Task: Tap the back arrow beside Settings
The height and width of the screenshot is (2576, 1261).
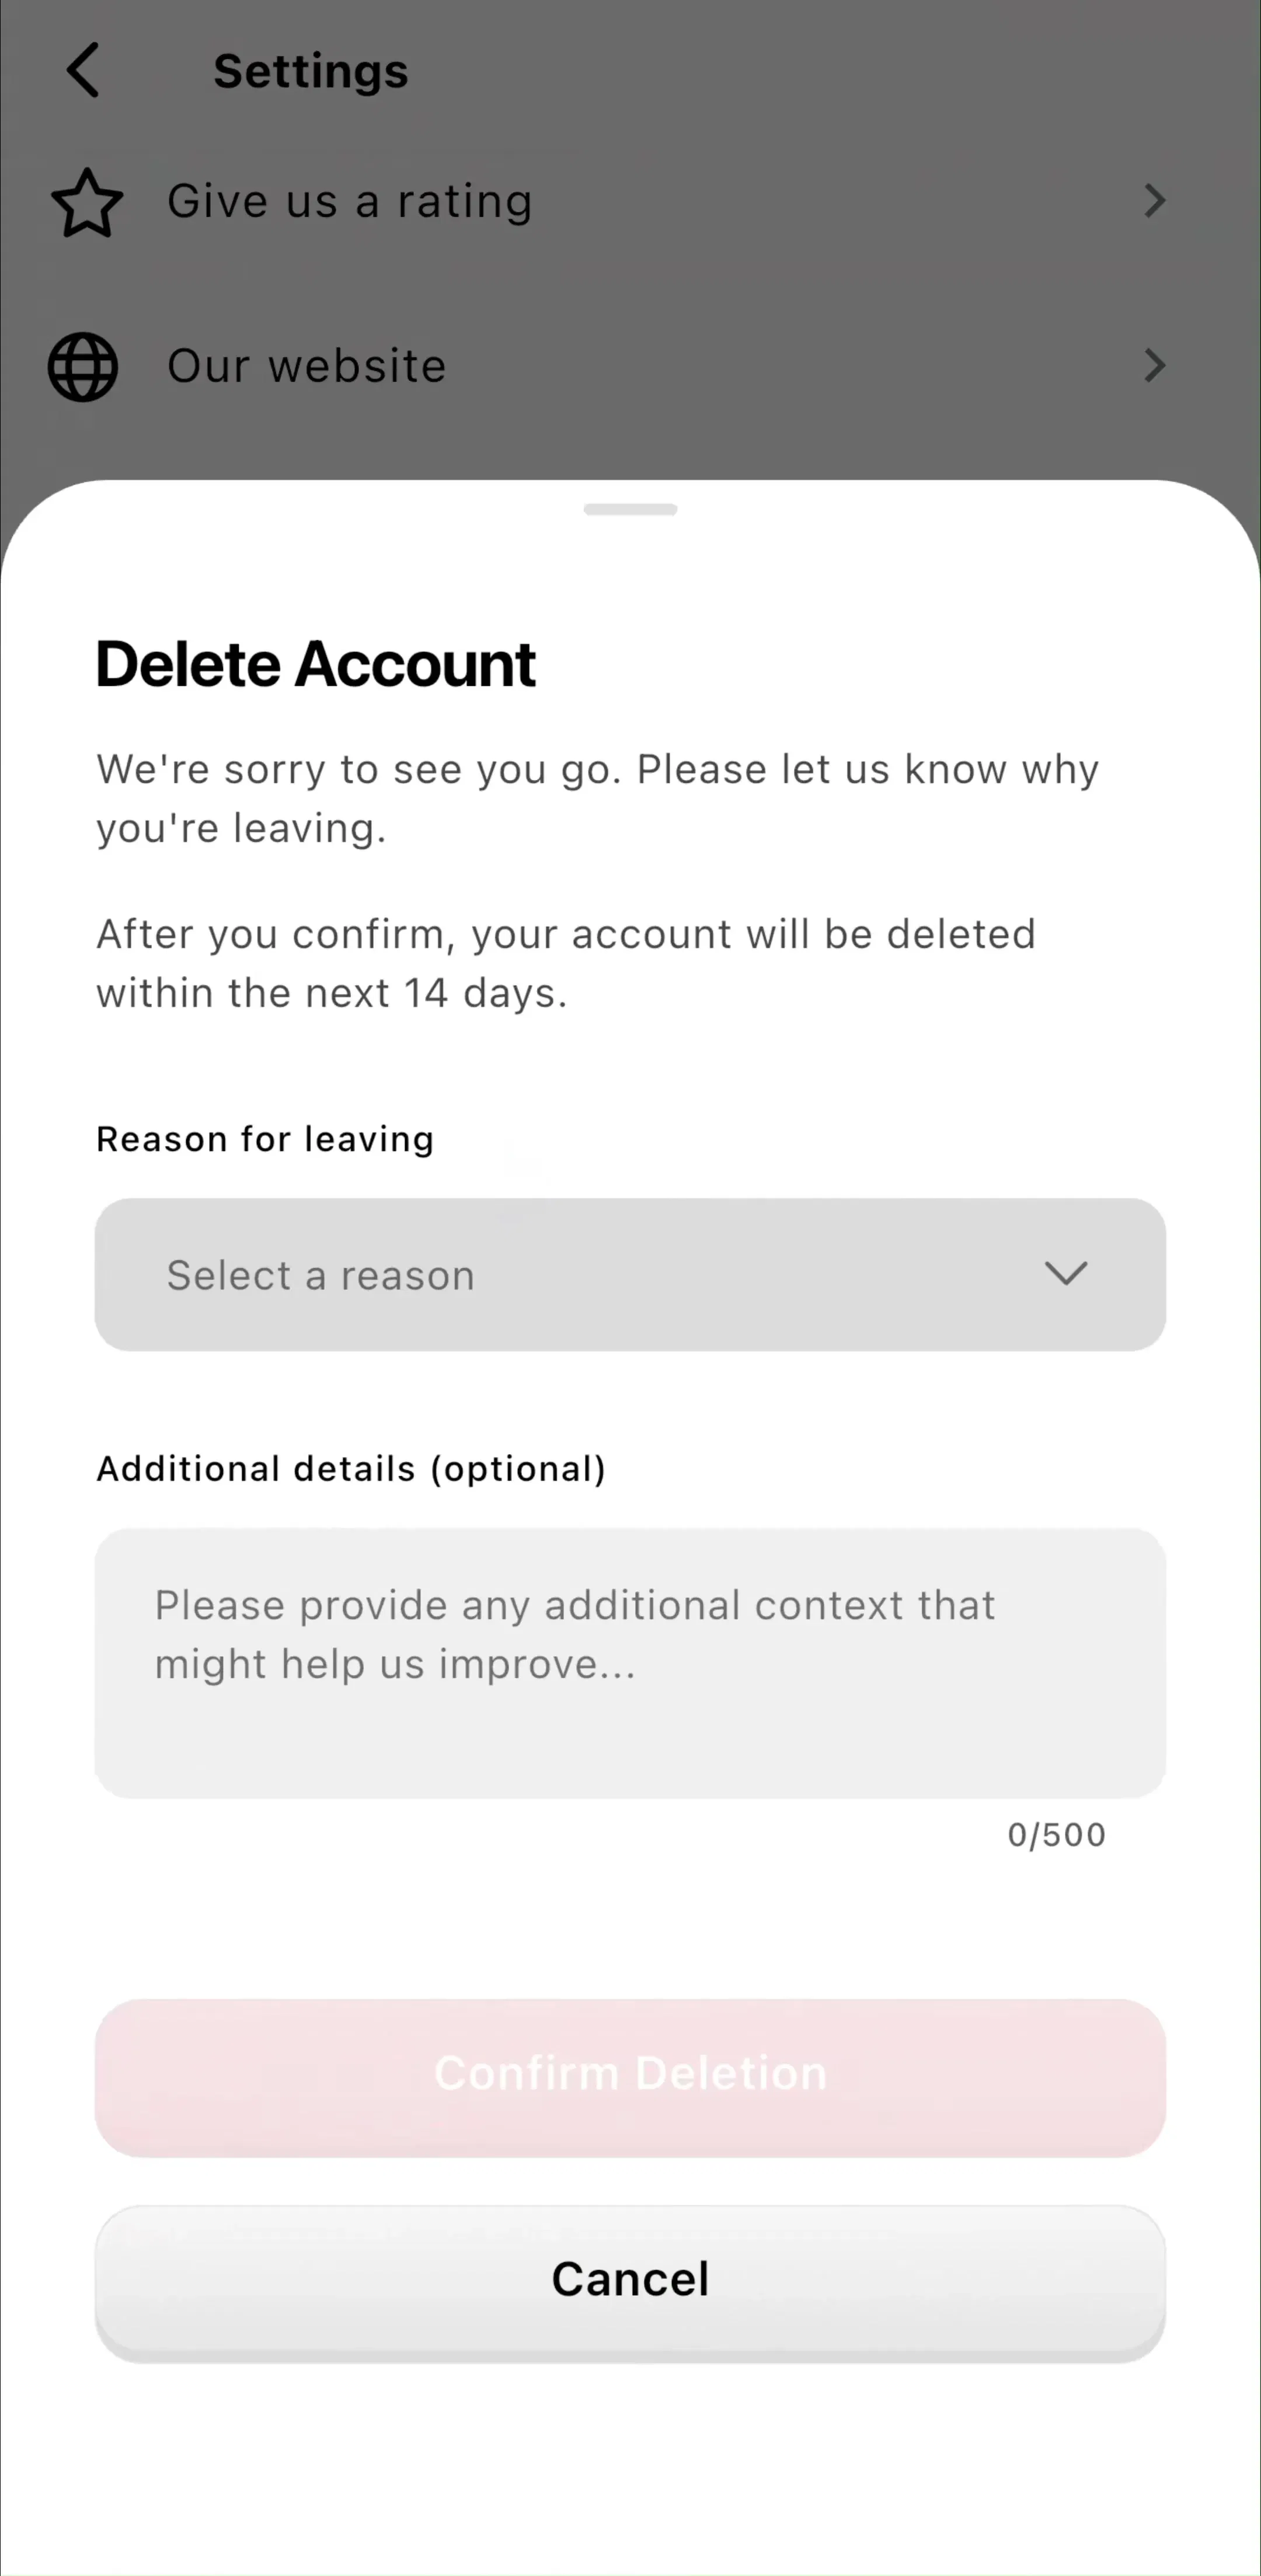Action: tap(83, 70)
